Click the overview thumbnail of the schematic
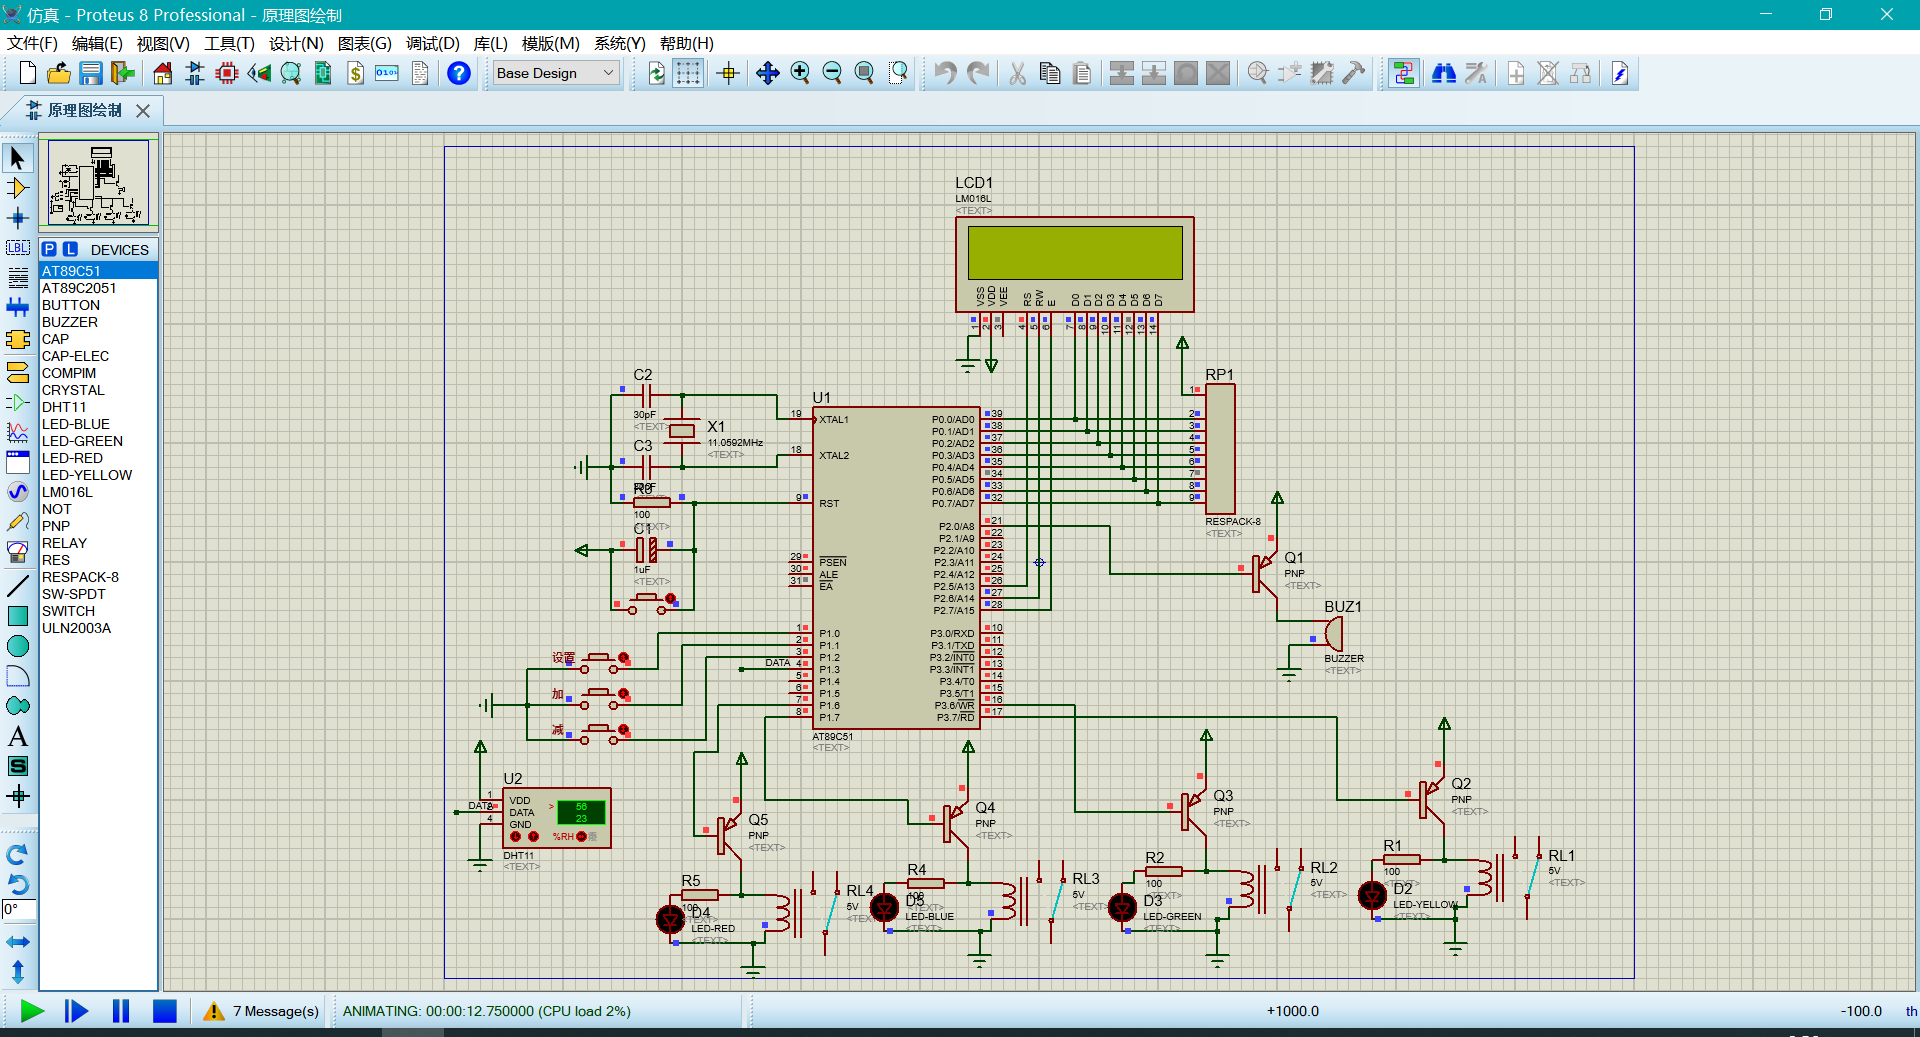The image size is (1920, 1037). point(98,182)
